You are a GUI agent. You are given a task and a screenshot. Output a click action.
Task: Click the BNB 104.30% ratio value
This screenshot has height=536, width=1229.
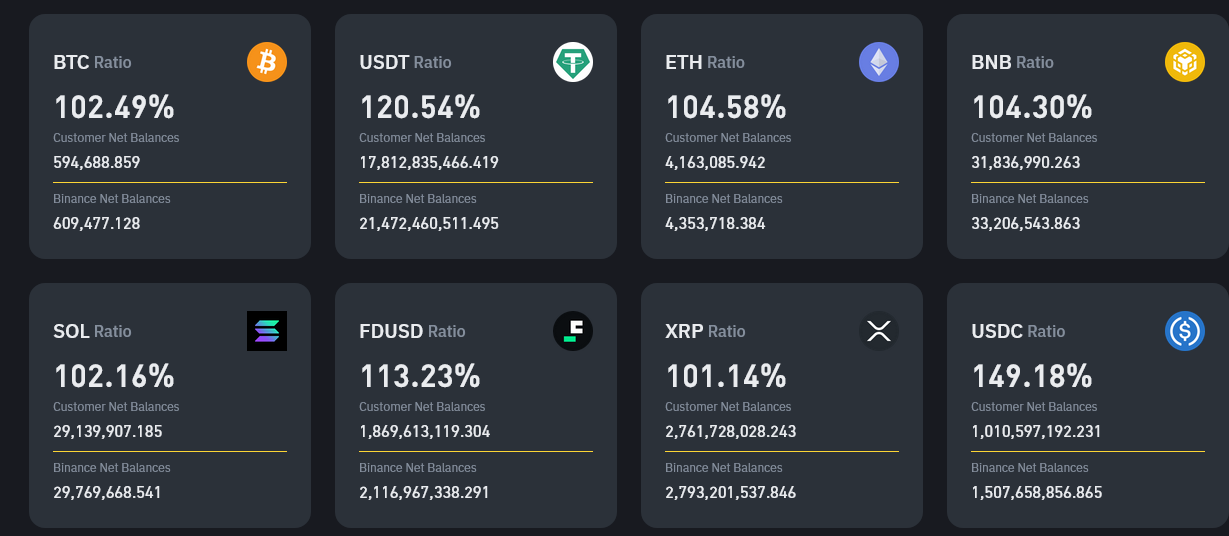[x=1032, y=106]
